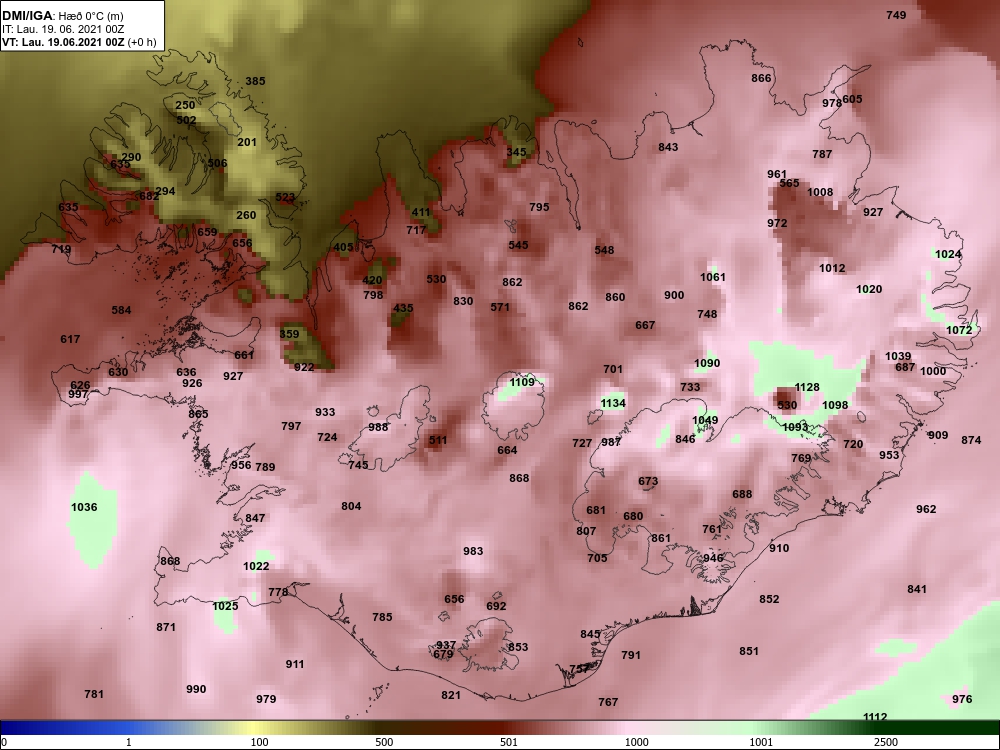Click the map value 821
Image resolution: width=1000 pixels, height=750 pixels.
450,695
